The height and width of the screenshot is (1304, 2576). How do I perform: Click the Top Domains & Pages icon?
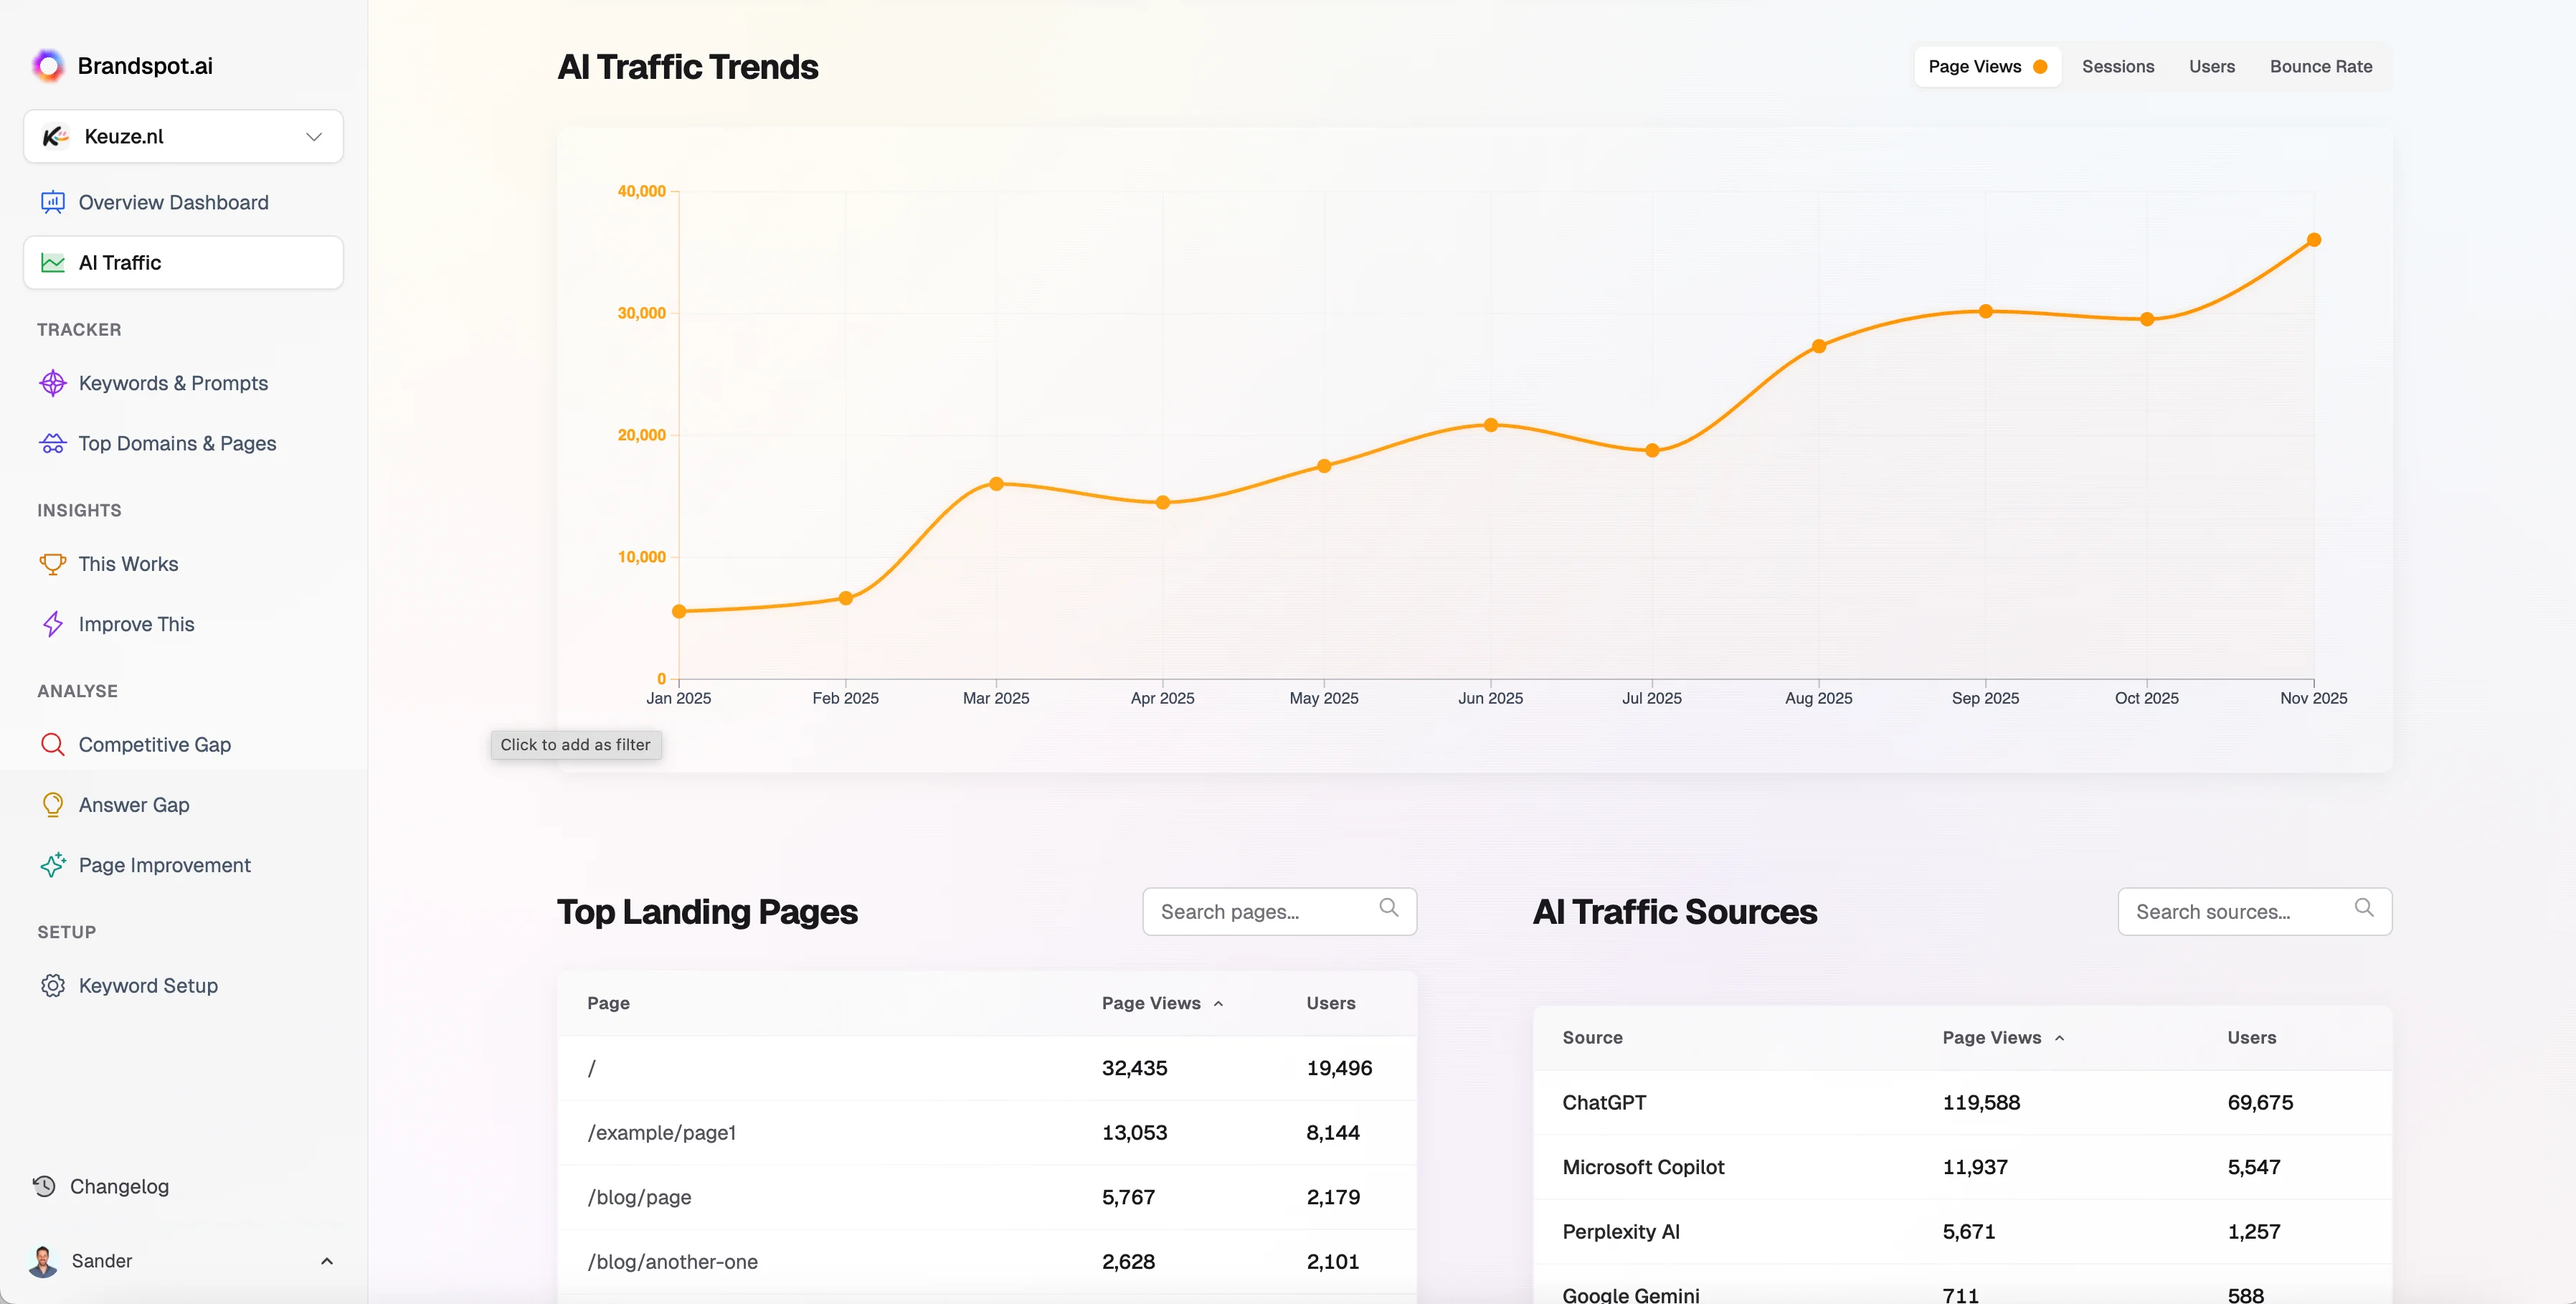tap(53, 443)
